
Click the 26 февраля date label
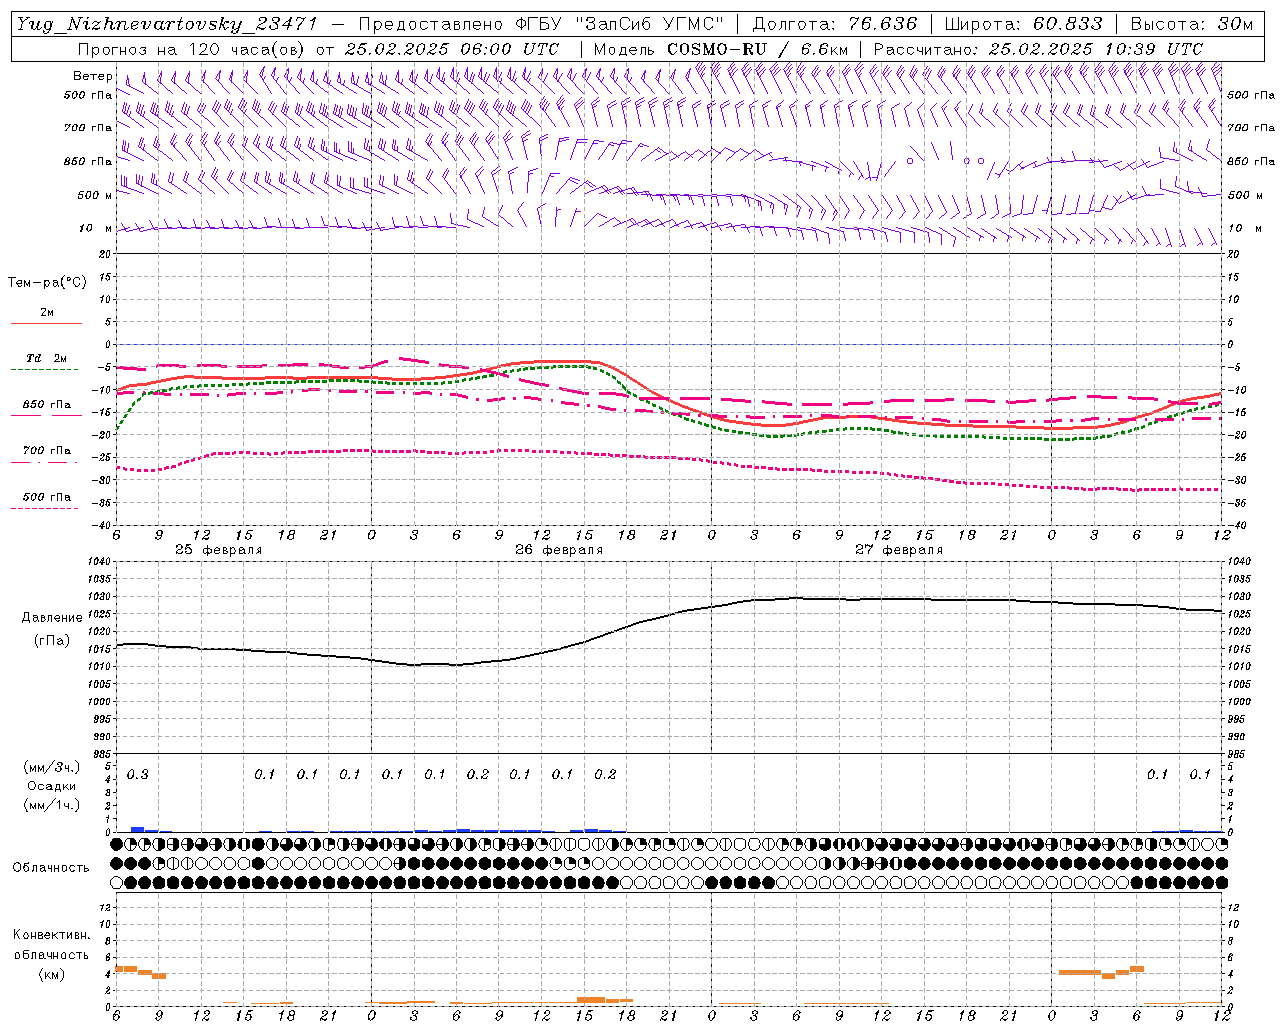click(559, 550)
